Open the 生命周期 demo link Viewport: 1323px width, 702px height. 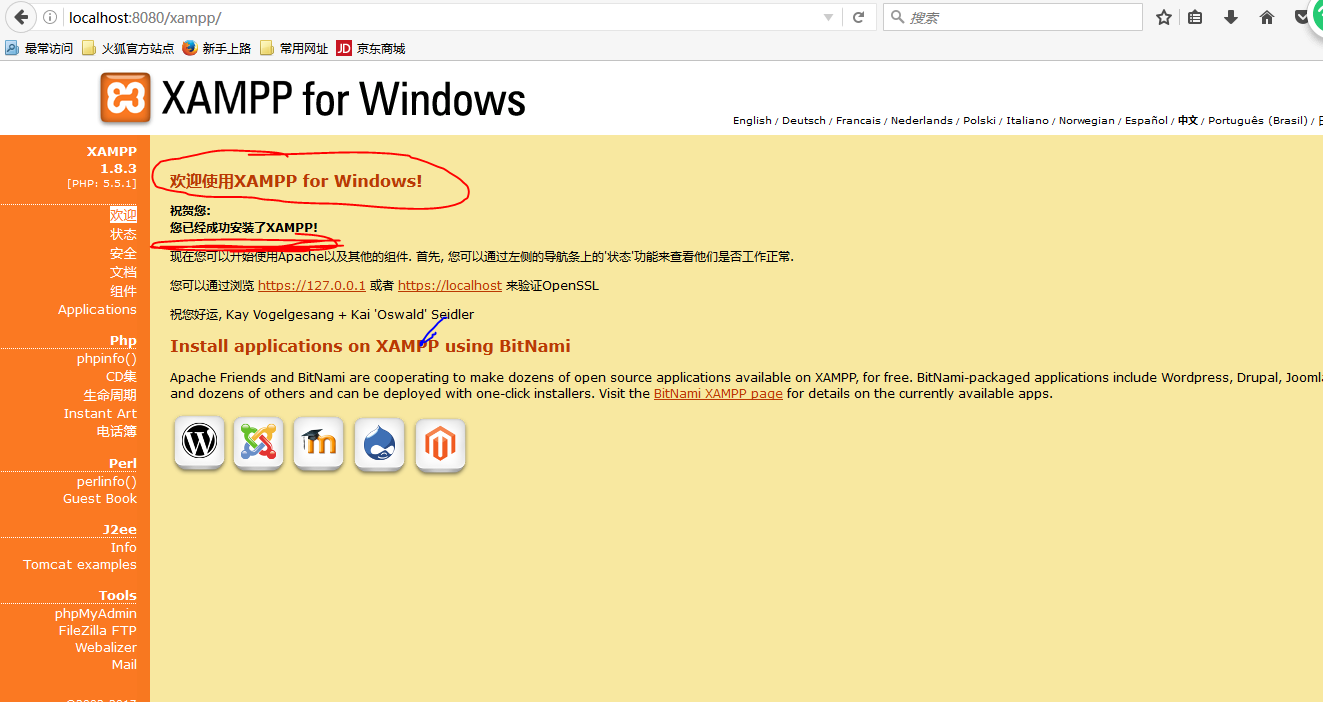coord(110,395)
